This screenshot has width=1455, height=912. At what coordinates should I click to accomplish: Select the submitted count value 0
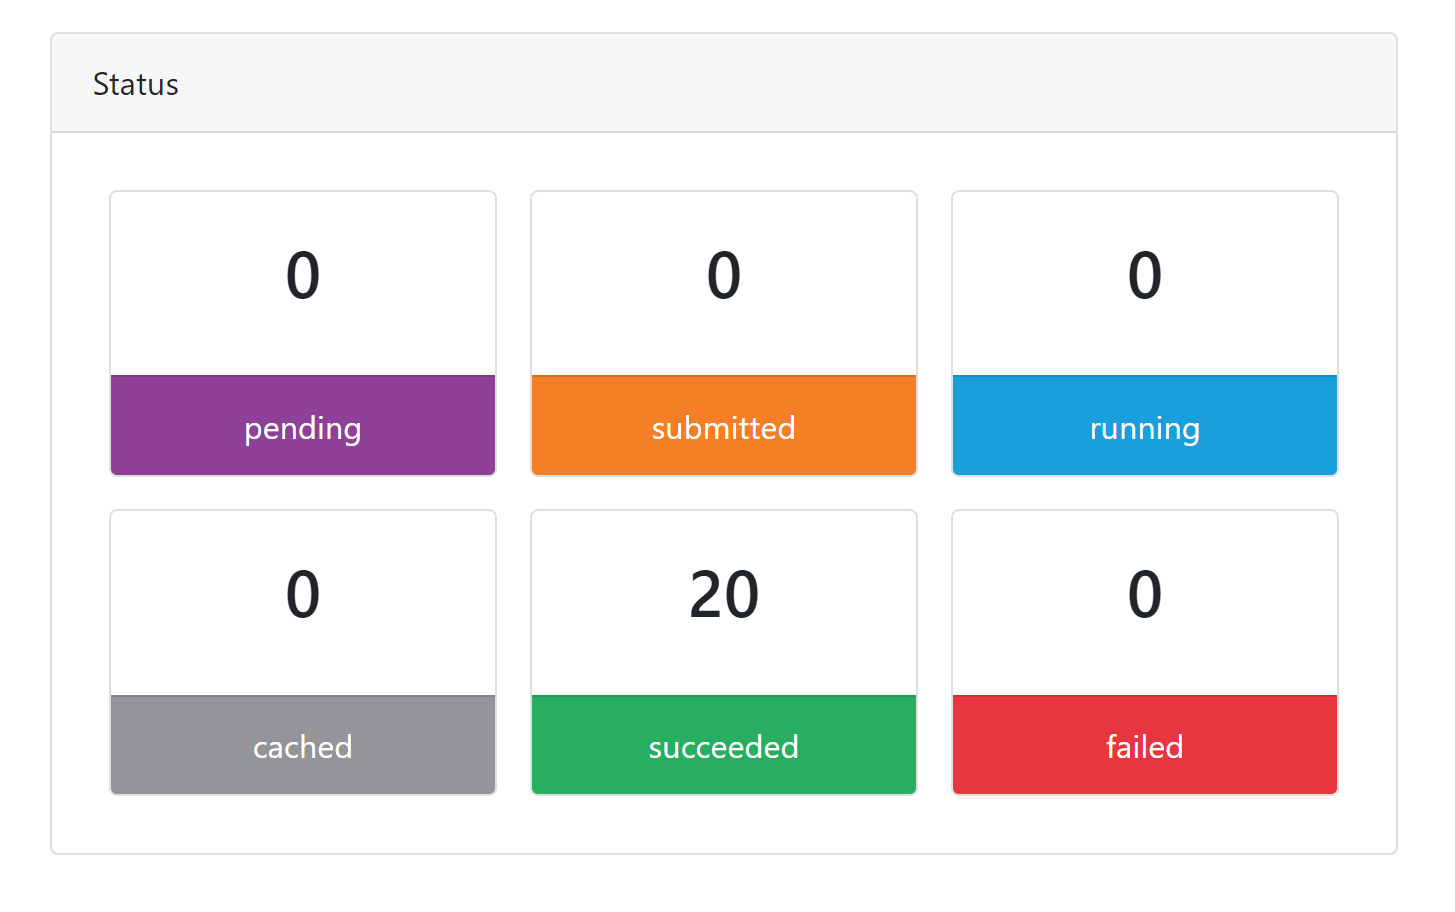pyautogui.click(x=724, y=276)
